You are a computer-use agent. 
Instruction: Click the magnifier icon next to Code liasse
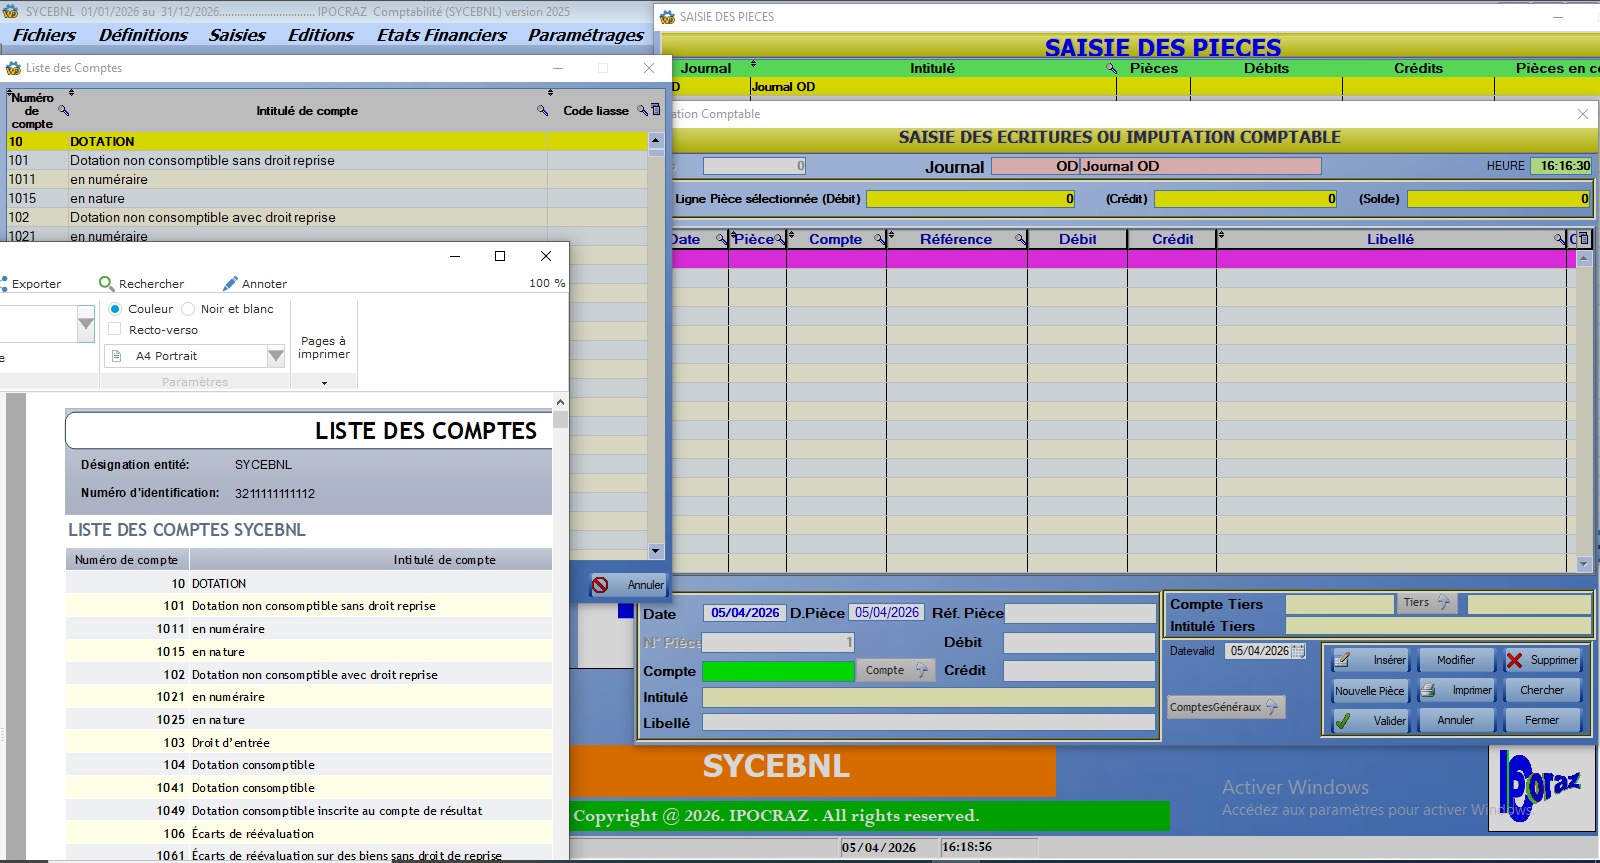tap(642, 110)
